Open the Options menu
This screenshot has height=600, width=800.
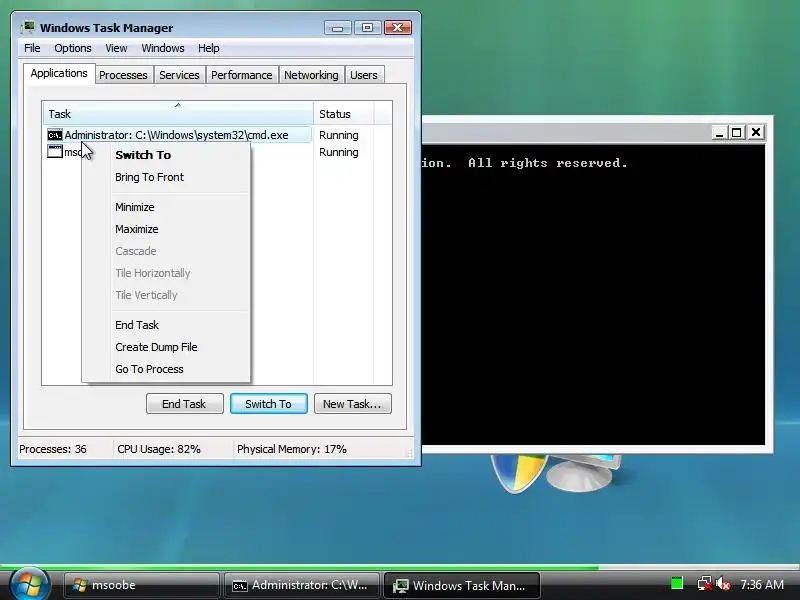point(73,48)
